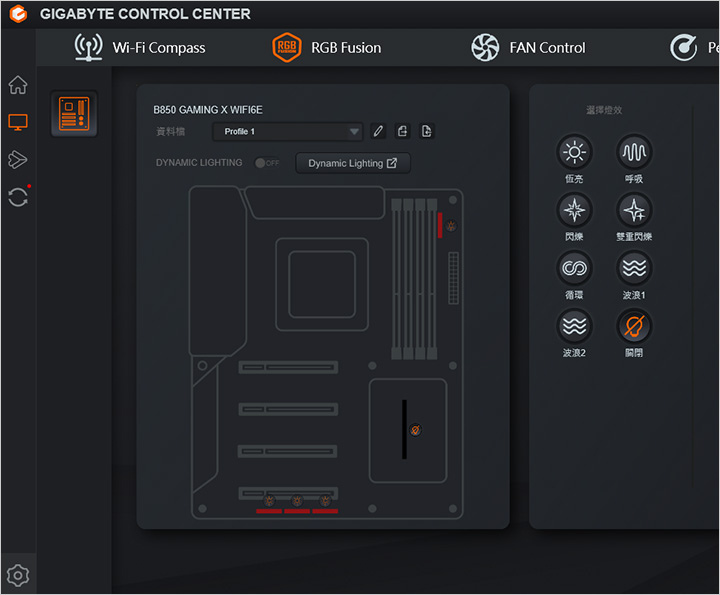Click the Dynamic Lighting button
Screen dimensions: 720x595
coord(353,163)
